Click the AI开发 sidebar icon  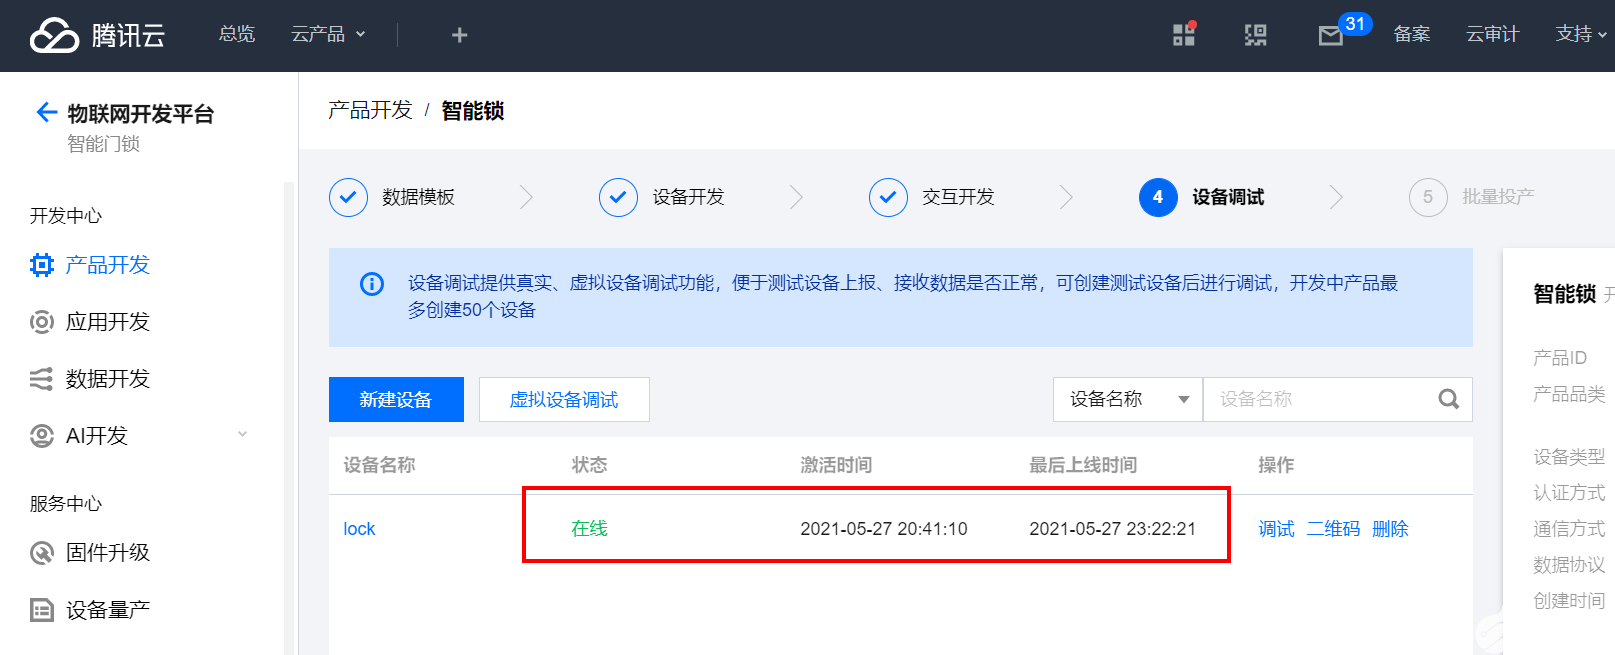[41, 436]
